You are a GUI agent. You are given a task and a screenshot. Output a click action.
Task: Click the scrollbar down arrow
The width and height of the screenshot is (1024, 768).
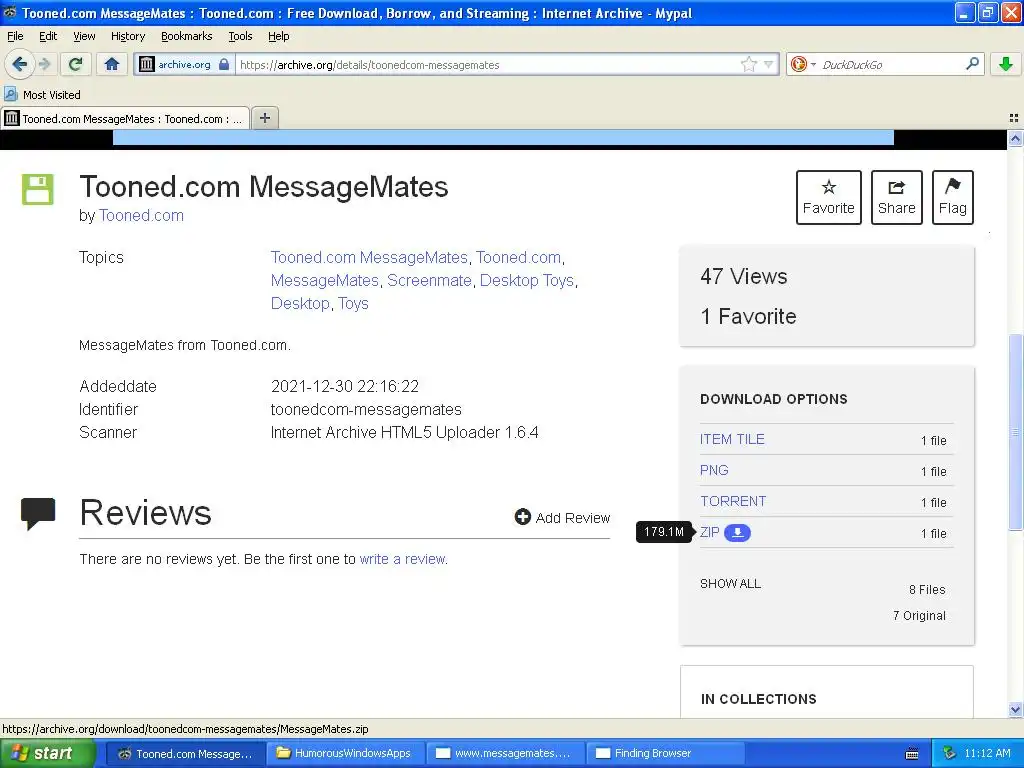pyautogui.click(x=1015, y=709)
